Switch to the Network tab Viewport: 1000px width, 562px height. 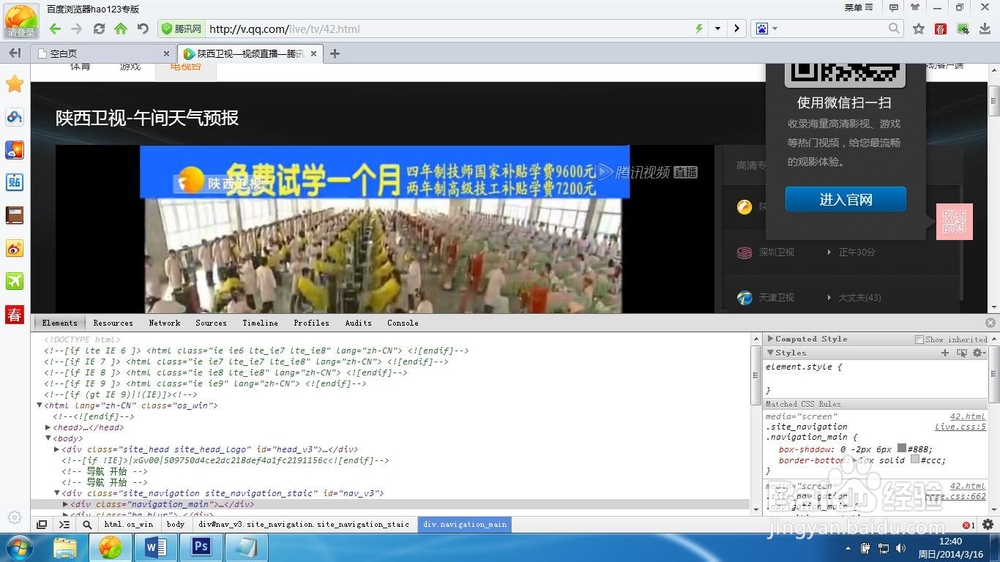tap(165, 323)
